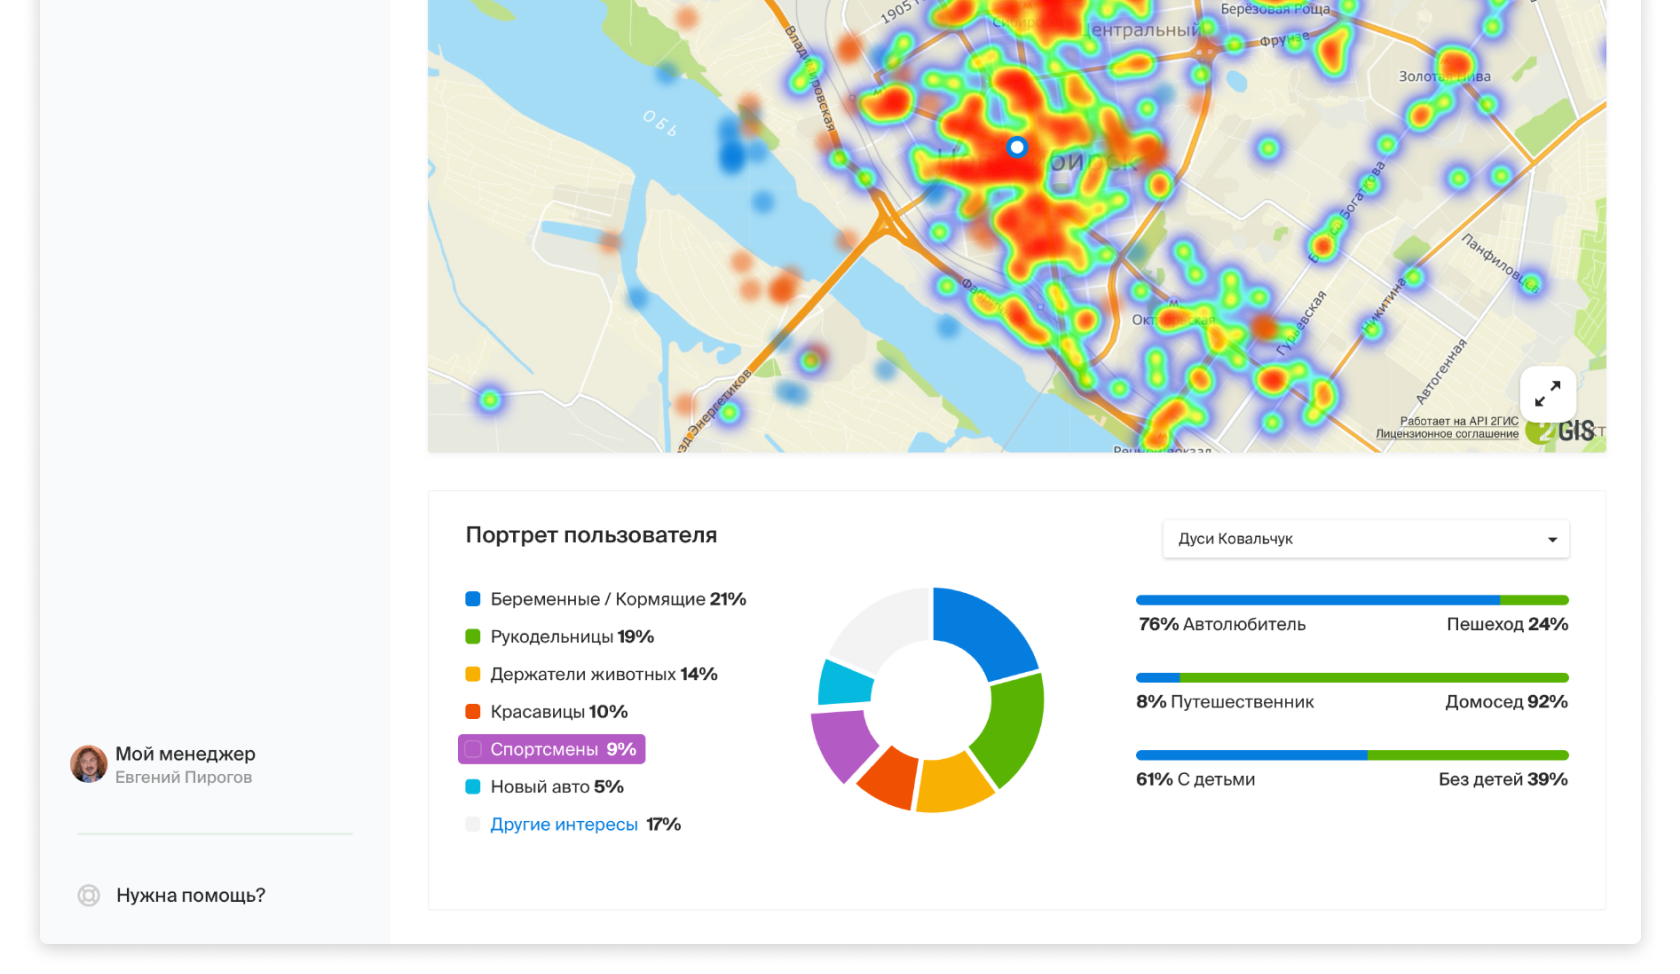This screenshot has height=974, width=1680.
Task: Click the Портрет пользователя heading
Action: pyautogui.click(x=591, y=535)
